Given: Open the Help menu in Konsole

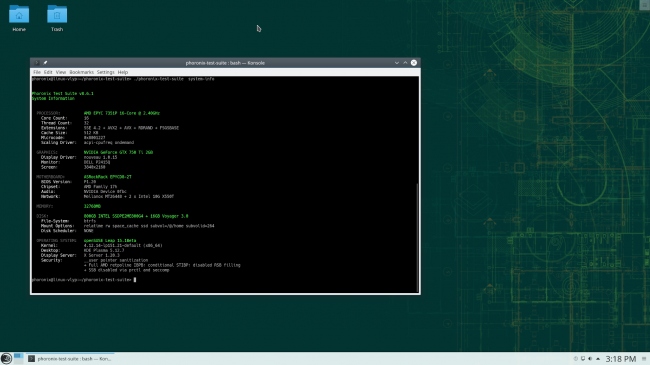Looking at the screenshot, I should pos(123,72).
